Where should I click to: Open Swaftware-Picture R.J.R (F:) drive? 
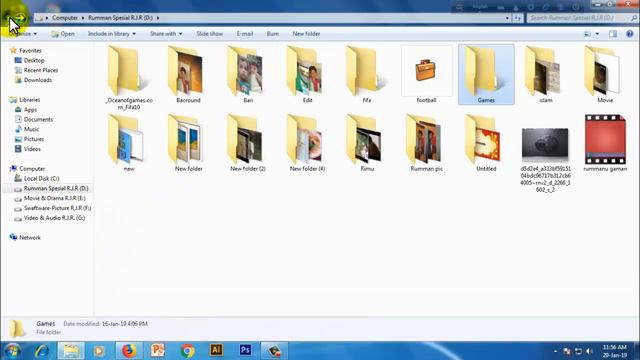[x=58, y=208]
